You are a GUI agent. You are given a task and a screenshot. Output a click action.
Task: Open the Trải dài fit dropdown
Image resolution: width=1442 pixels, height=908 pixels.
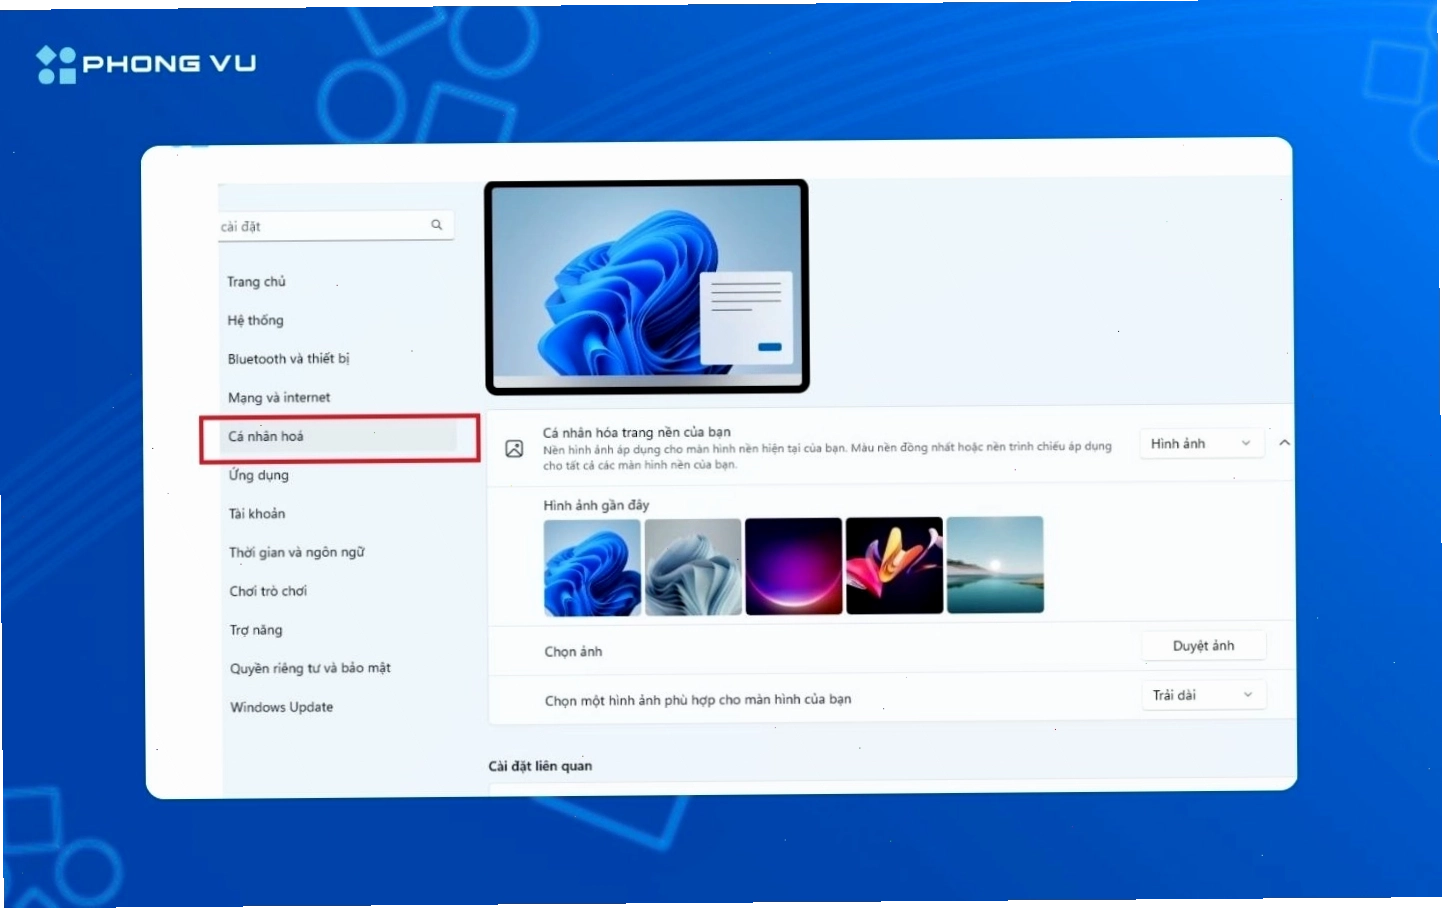(1203, 695)
